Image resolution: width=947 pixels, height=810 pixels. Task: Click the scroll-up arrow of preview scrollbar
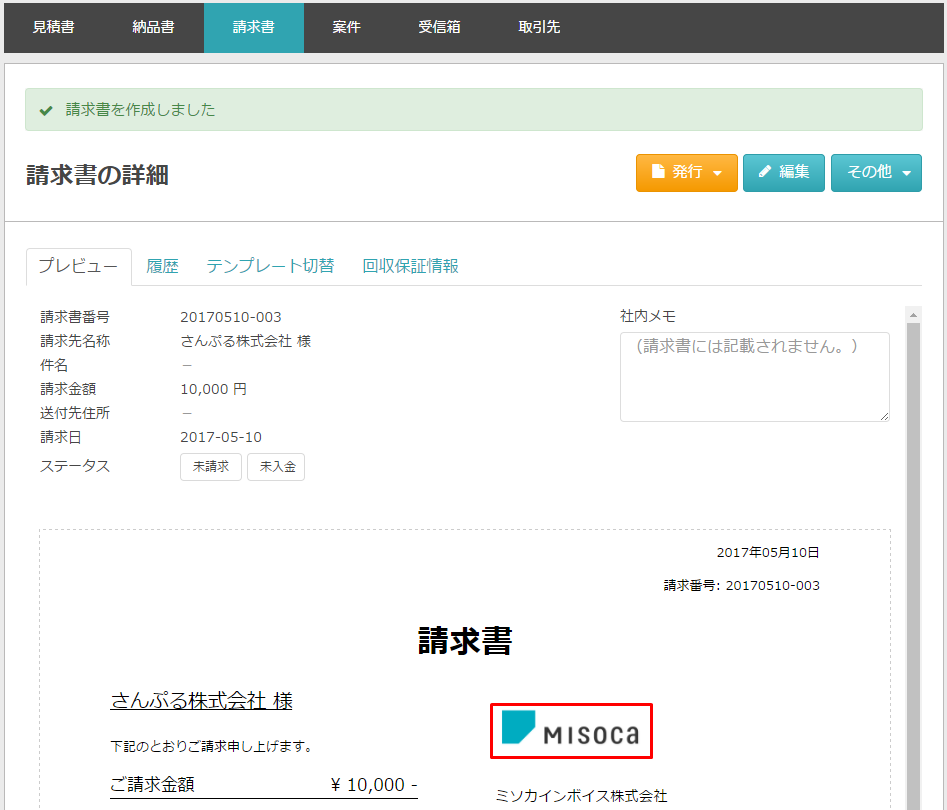[x=912, y=315]
